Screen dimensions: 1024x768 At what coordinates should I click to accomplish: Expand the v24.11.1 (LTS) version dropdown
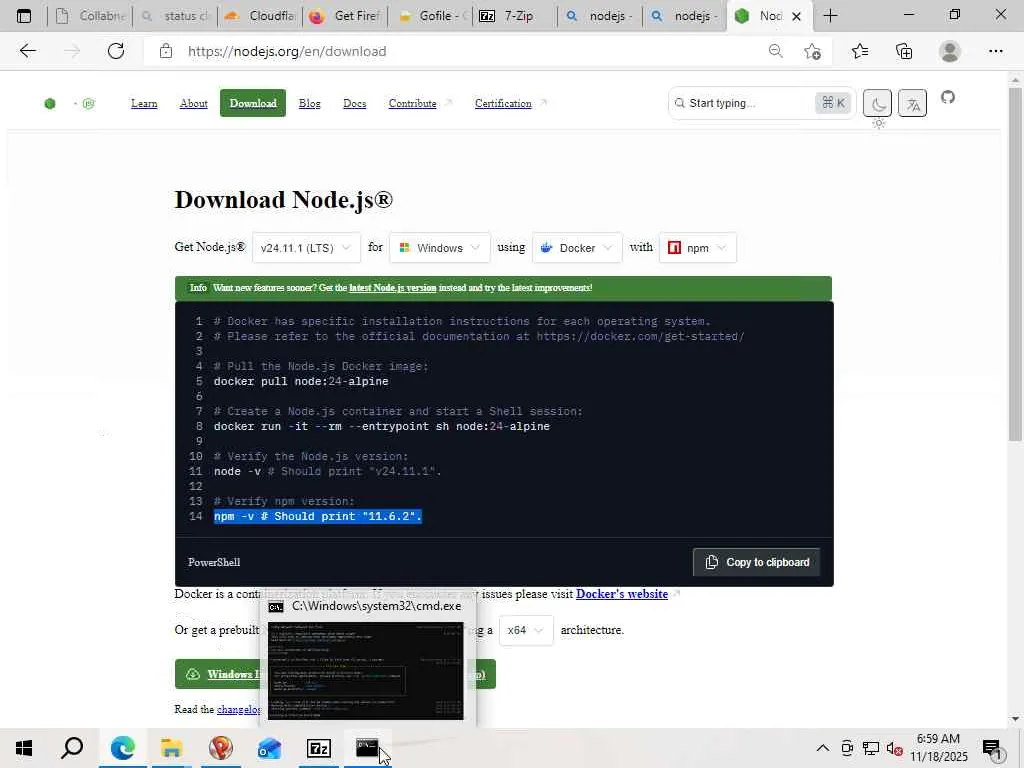306,248
